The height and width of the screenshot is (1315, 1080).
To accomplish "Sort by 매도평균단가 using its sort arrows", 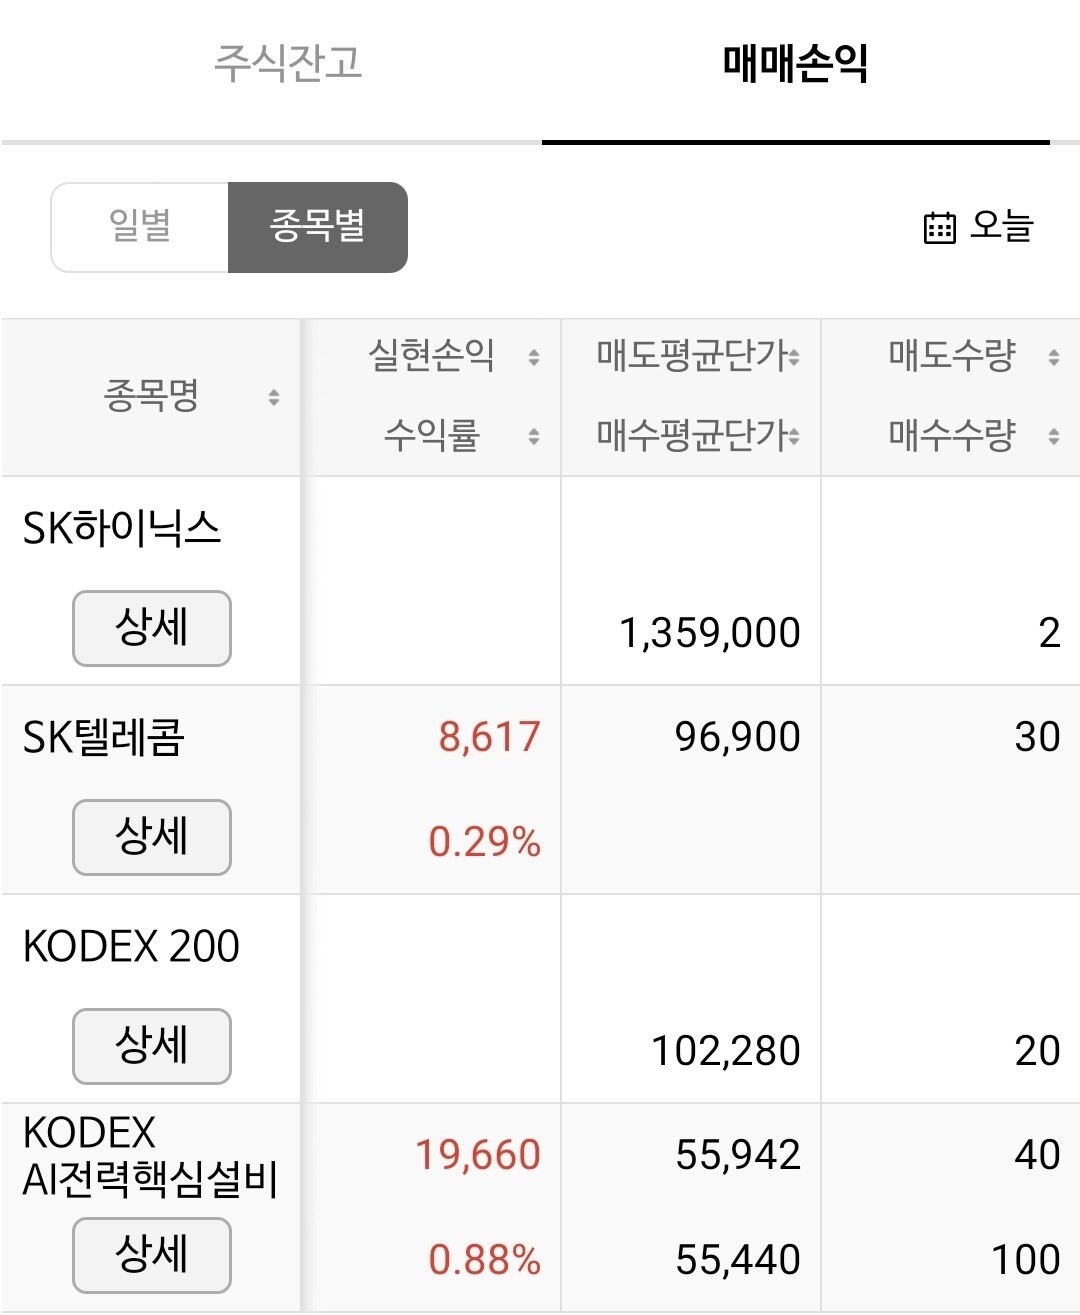I will point(794,357).
